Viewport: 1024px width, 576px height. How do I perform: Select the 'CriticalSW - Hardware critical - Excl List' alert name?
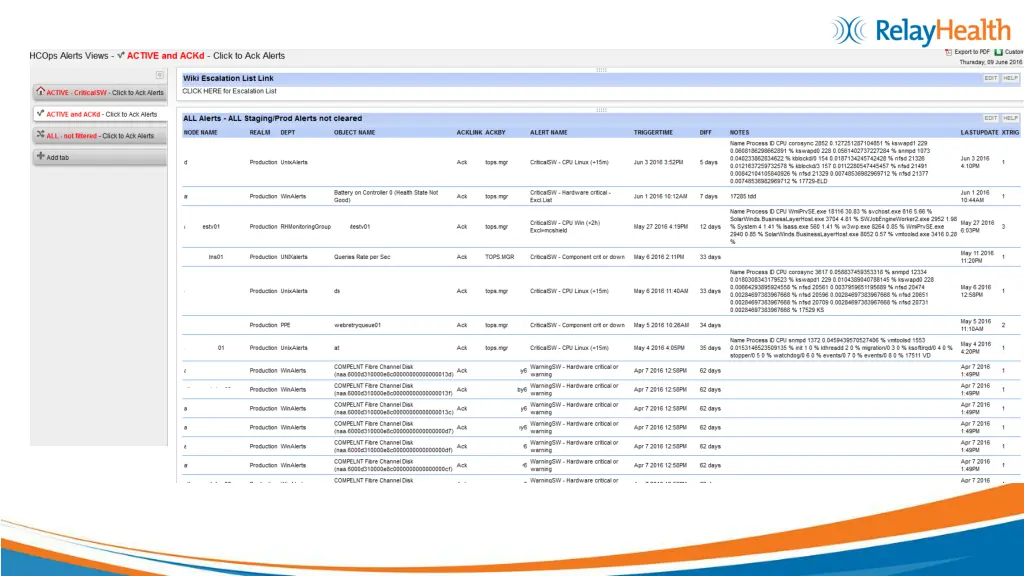coord(570,197)
